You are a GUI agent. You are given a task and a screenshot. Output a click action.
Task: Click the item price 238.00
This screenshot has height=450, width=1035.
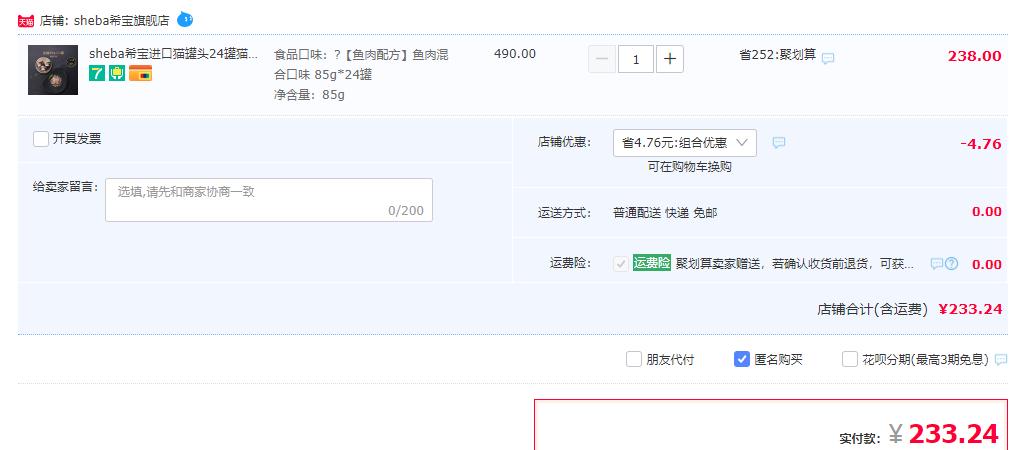(x=974, y=56)
